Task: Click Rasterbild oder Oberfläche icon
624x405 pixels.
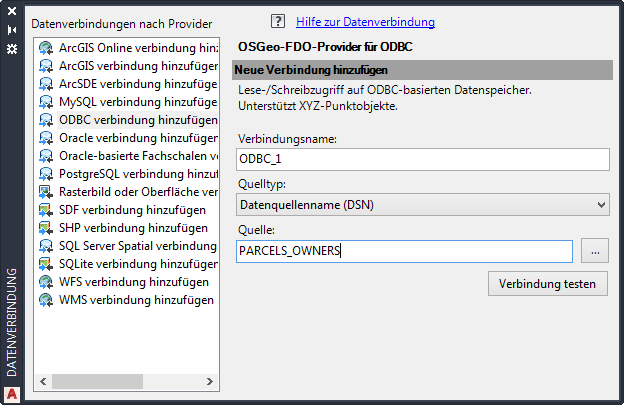Action: (x=46, y=191)
